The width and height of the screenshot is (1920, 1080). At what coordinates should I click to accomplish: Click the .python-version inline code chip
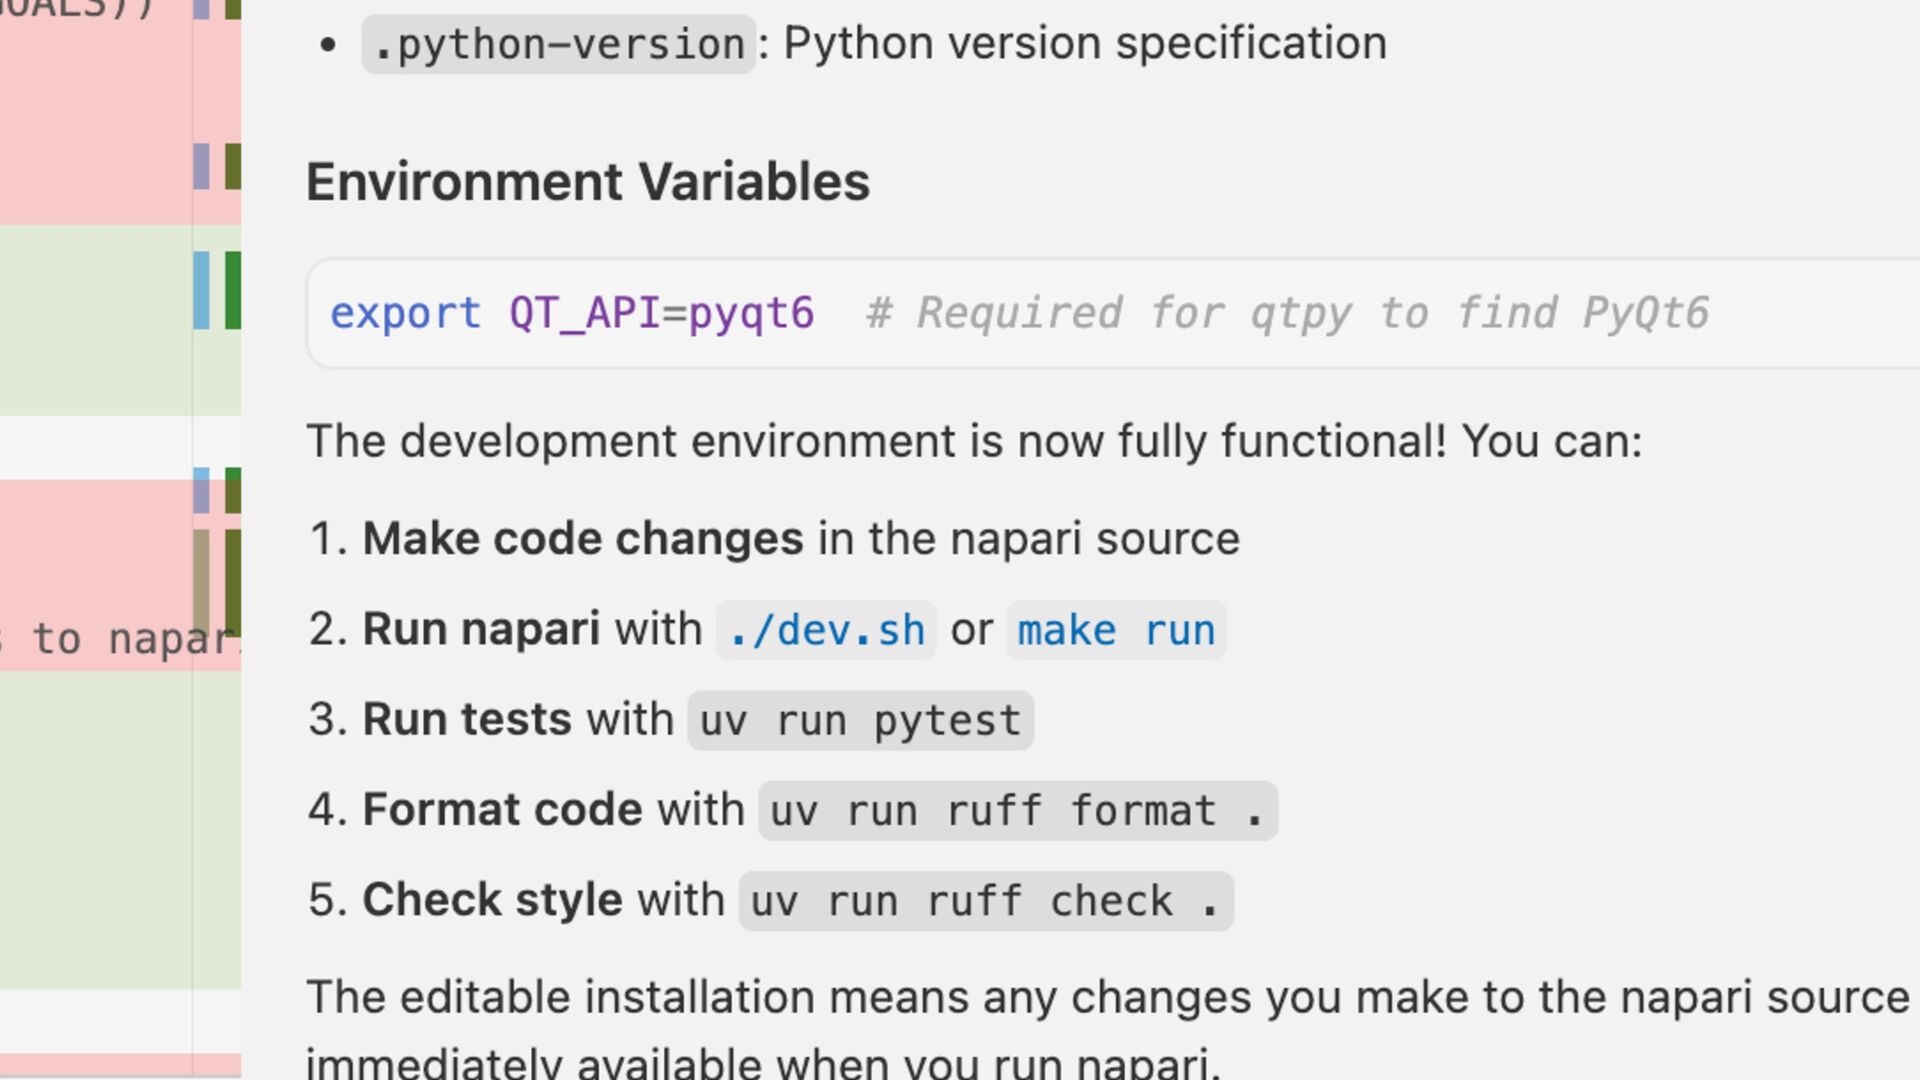[x=559, y=45]
